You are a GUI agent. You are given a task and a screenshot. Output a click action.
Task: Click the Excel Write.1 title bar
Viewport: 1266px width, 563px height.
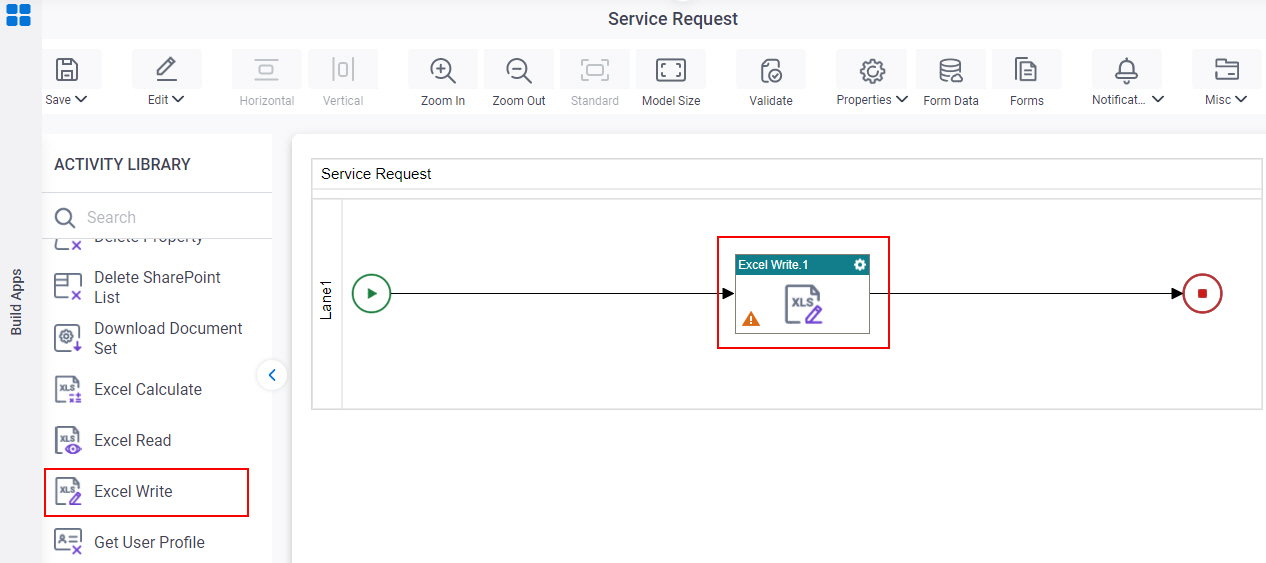coord(802,264)
